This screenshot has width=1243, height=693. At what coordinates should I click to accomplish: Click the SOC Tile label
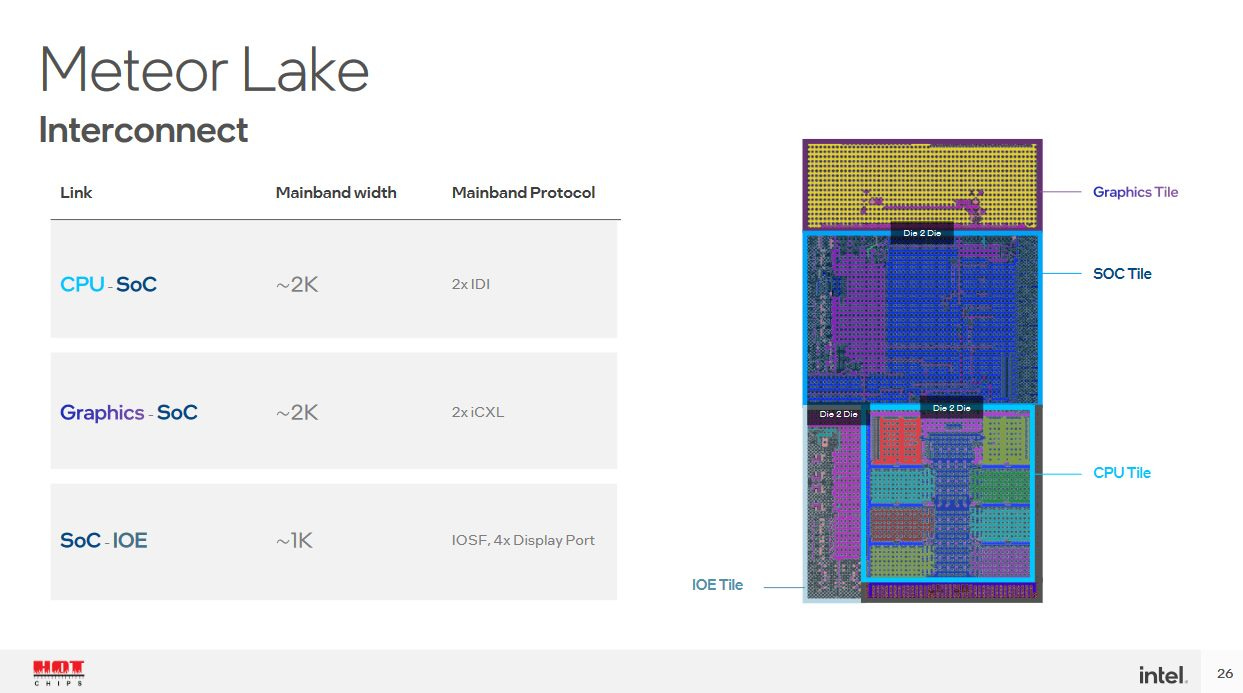[x=1122, y=273]
